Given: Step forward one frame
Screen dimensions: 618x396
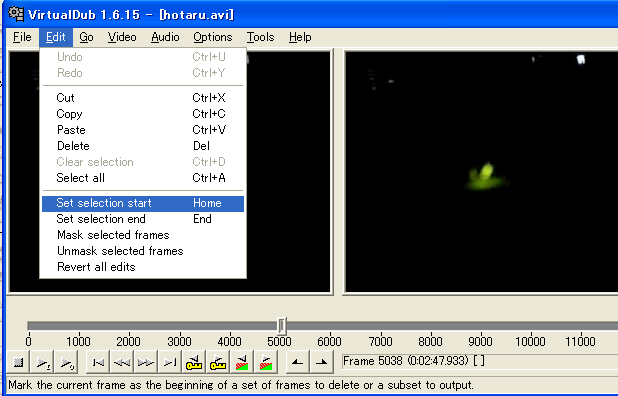Looking at the screenshot, I should 146,362.
